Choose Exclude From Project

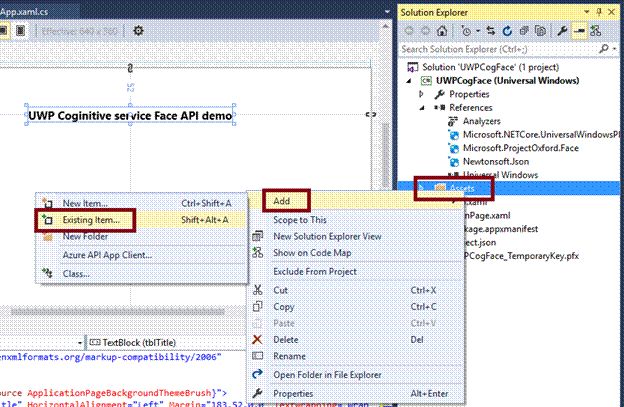pyautogui.click(x=315, y=272)
